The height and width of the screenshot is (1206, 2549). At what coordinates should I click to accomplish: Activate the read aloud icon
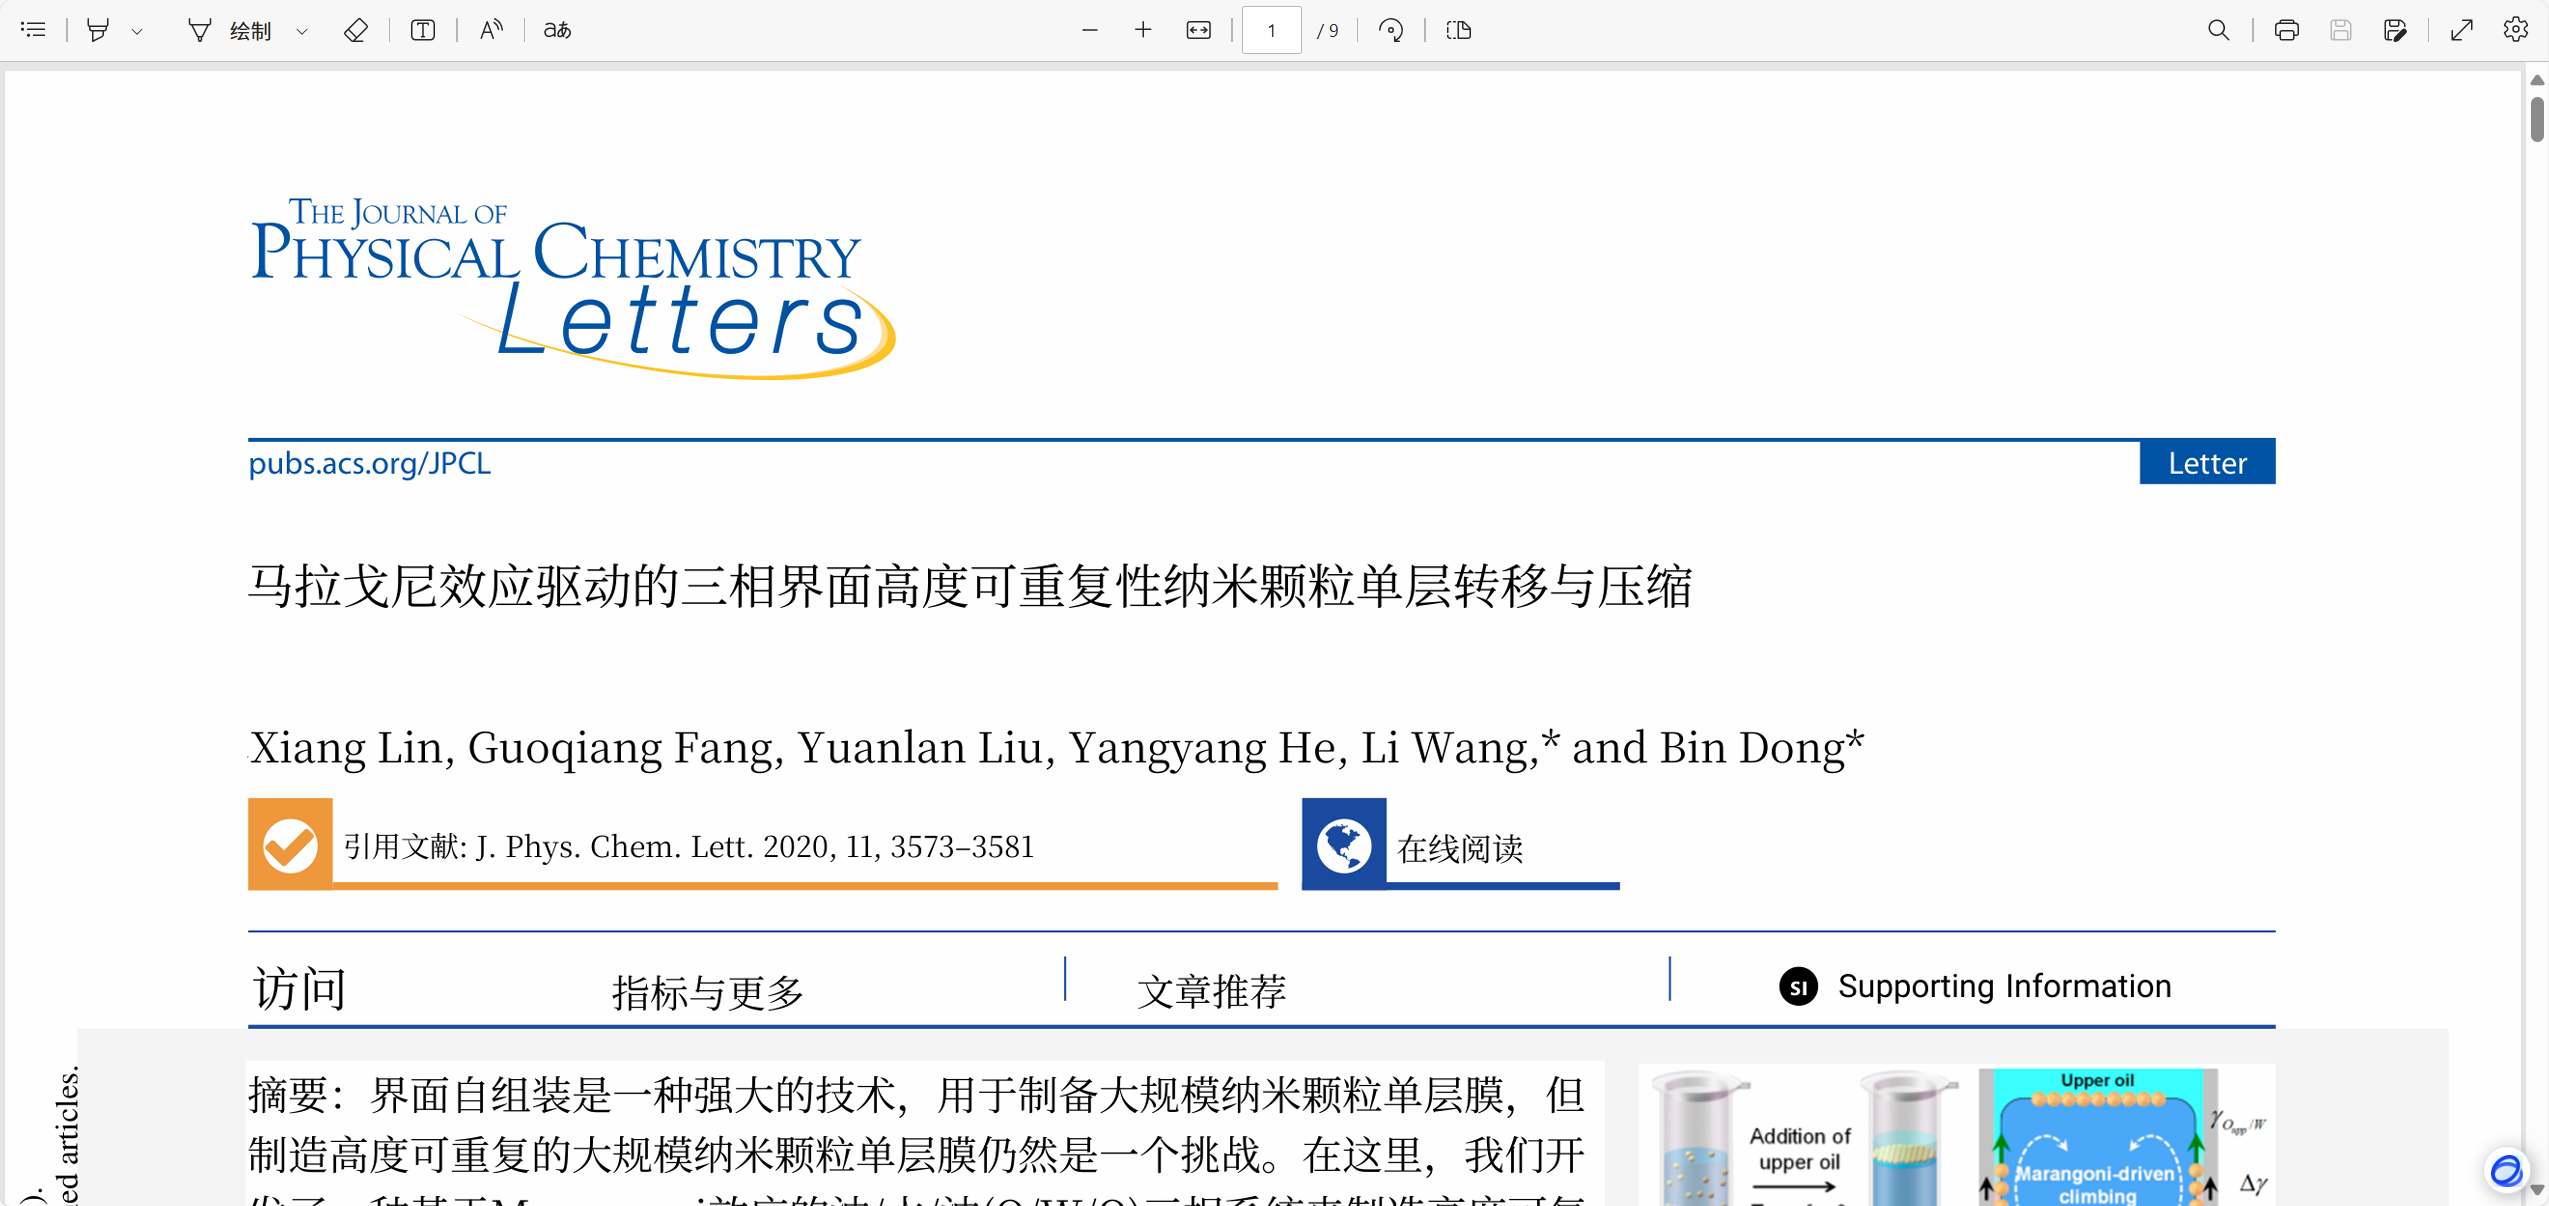tap(490, 30)
